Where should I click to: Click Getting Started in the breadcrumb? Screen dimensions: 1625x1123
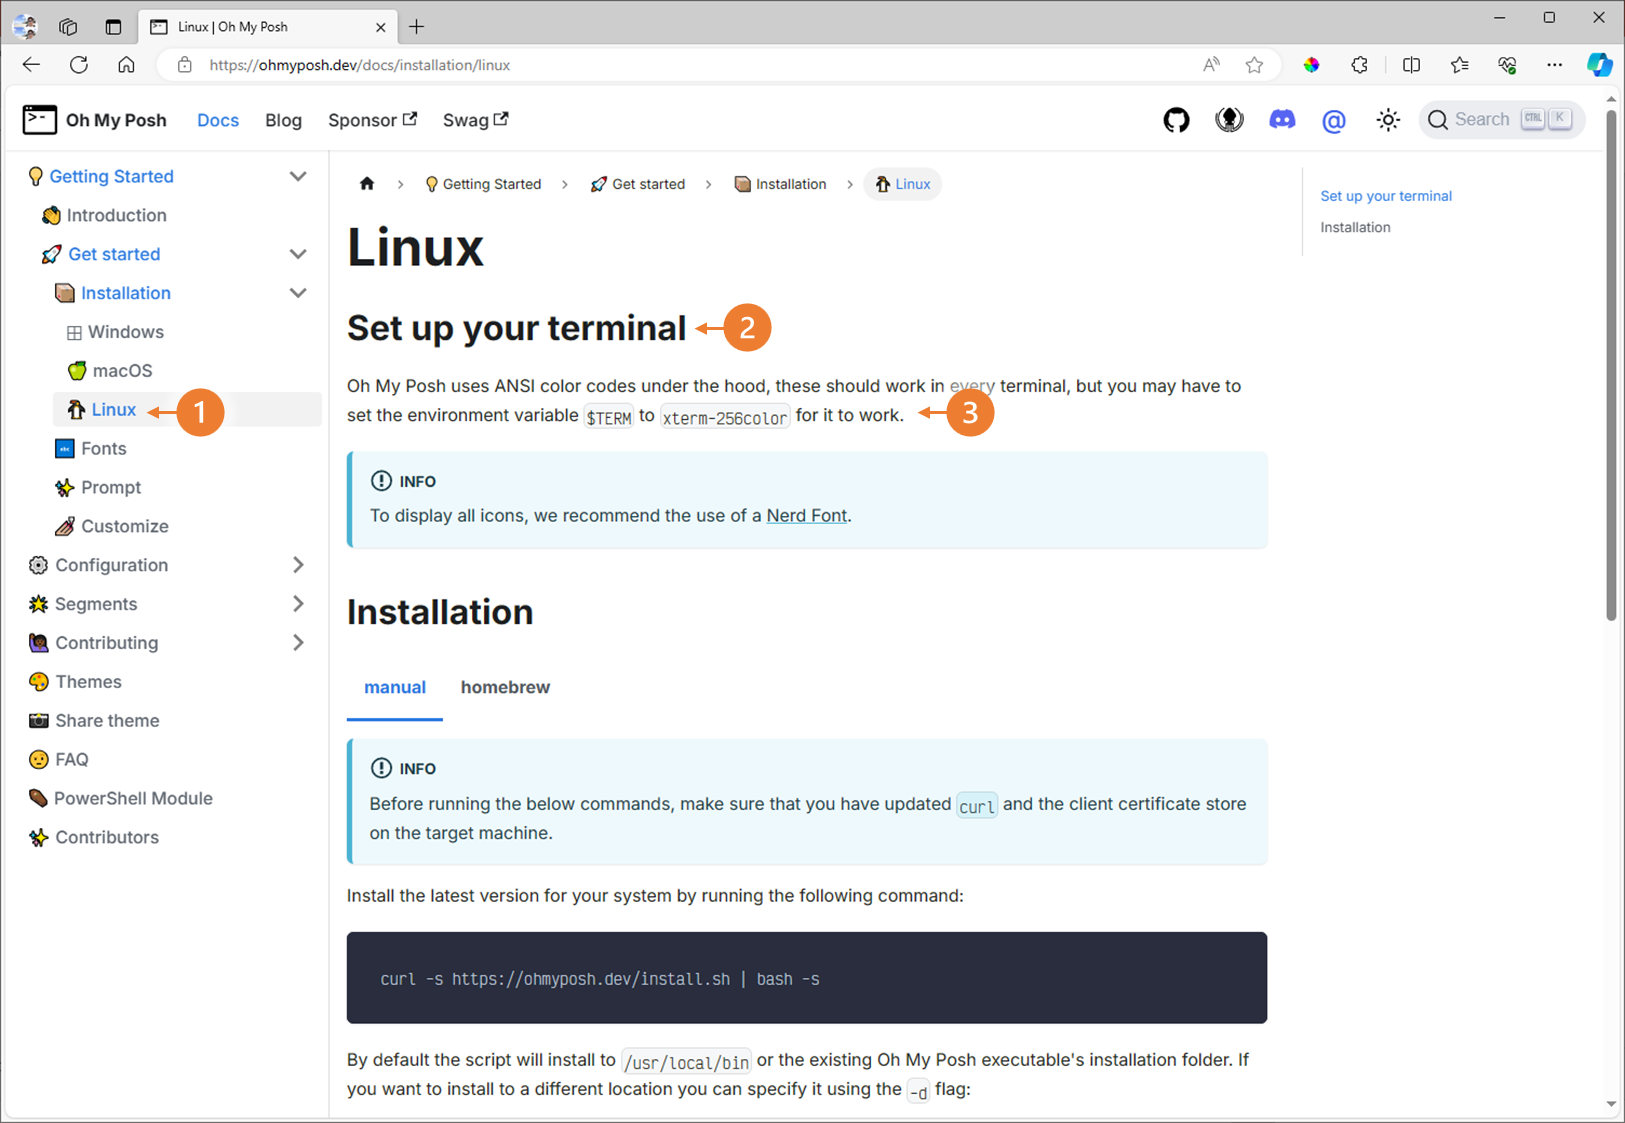(483, 184)
